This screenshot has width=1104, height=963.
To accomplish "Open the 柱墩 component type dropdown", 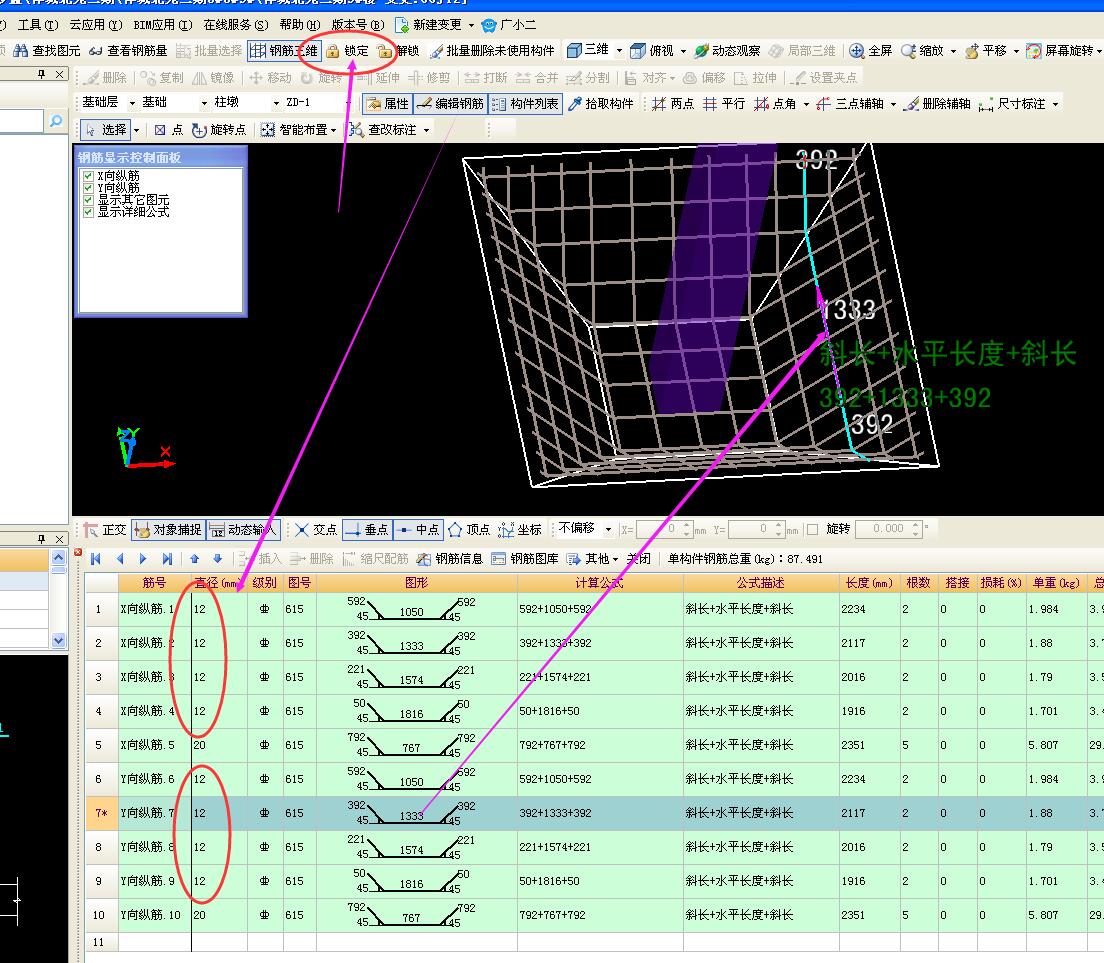I will click(x=276, y=103).
